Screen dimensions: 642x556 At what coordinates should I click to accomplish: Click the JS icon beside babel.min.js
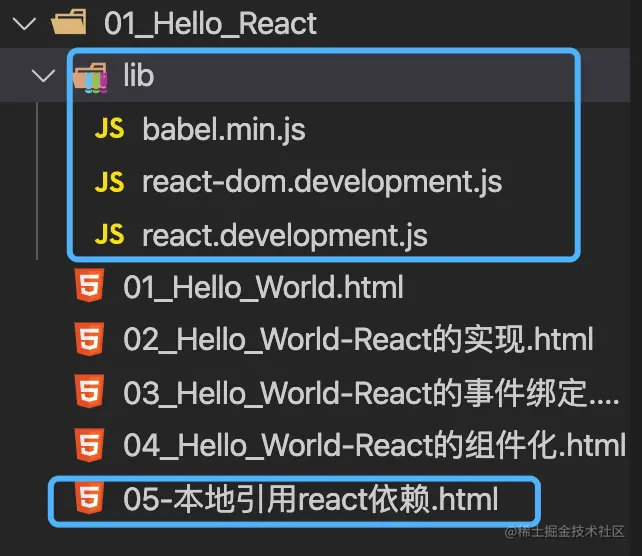tap(109, 129)
